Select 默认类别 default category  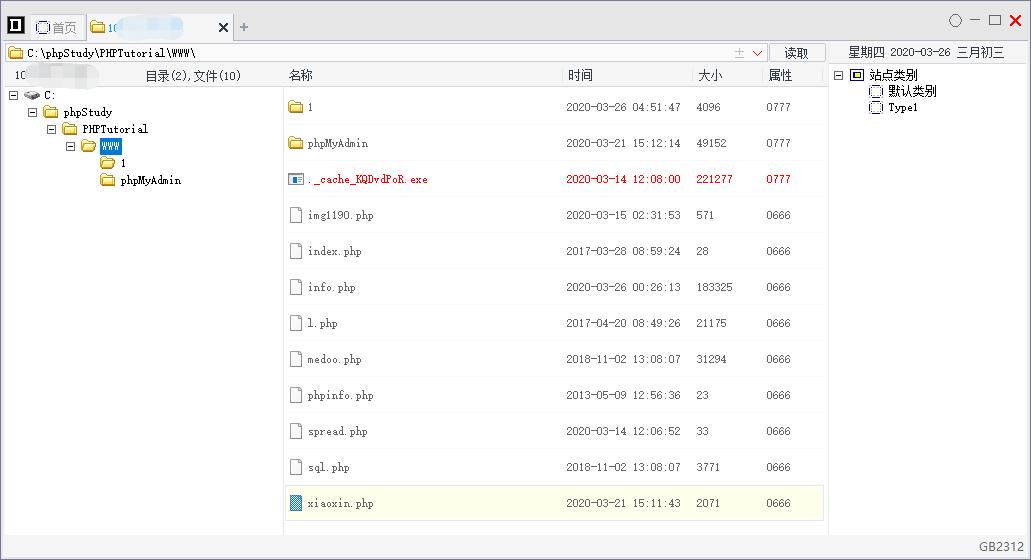pos(912,91)
